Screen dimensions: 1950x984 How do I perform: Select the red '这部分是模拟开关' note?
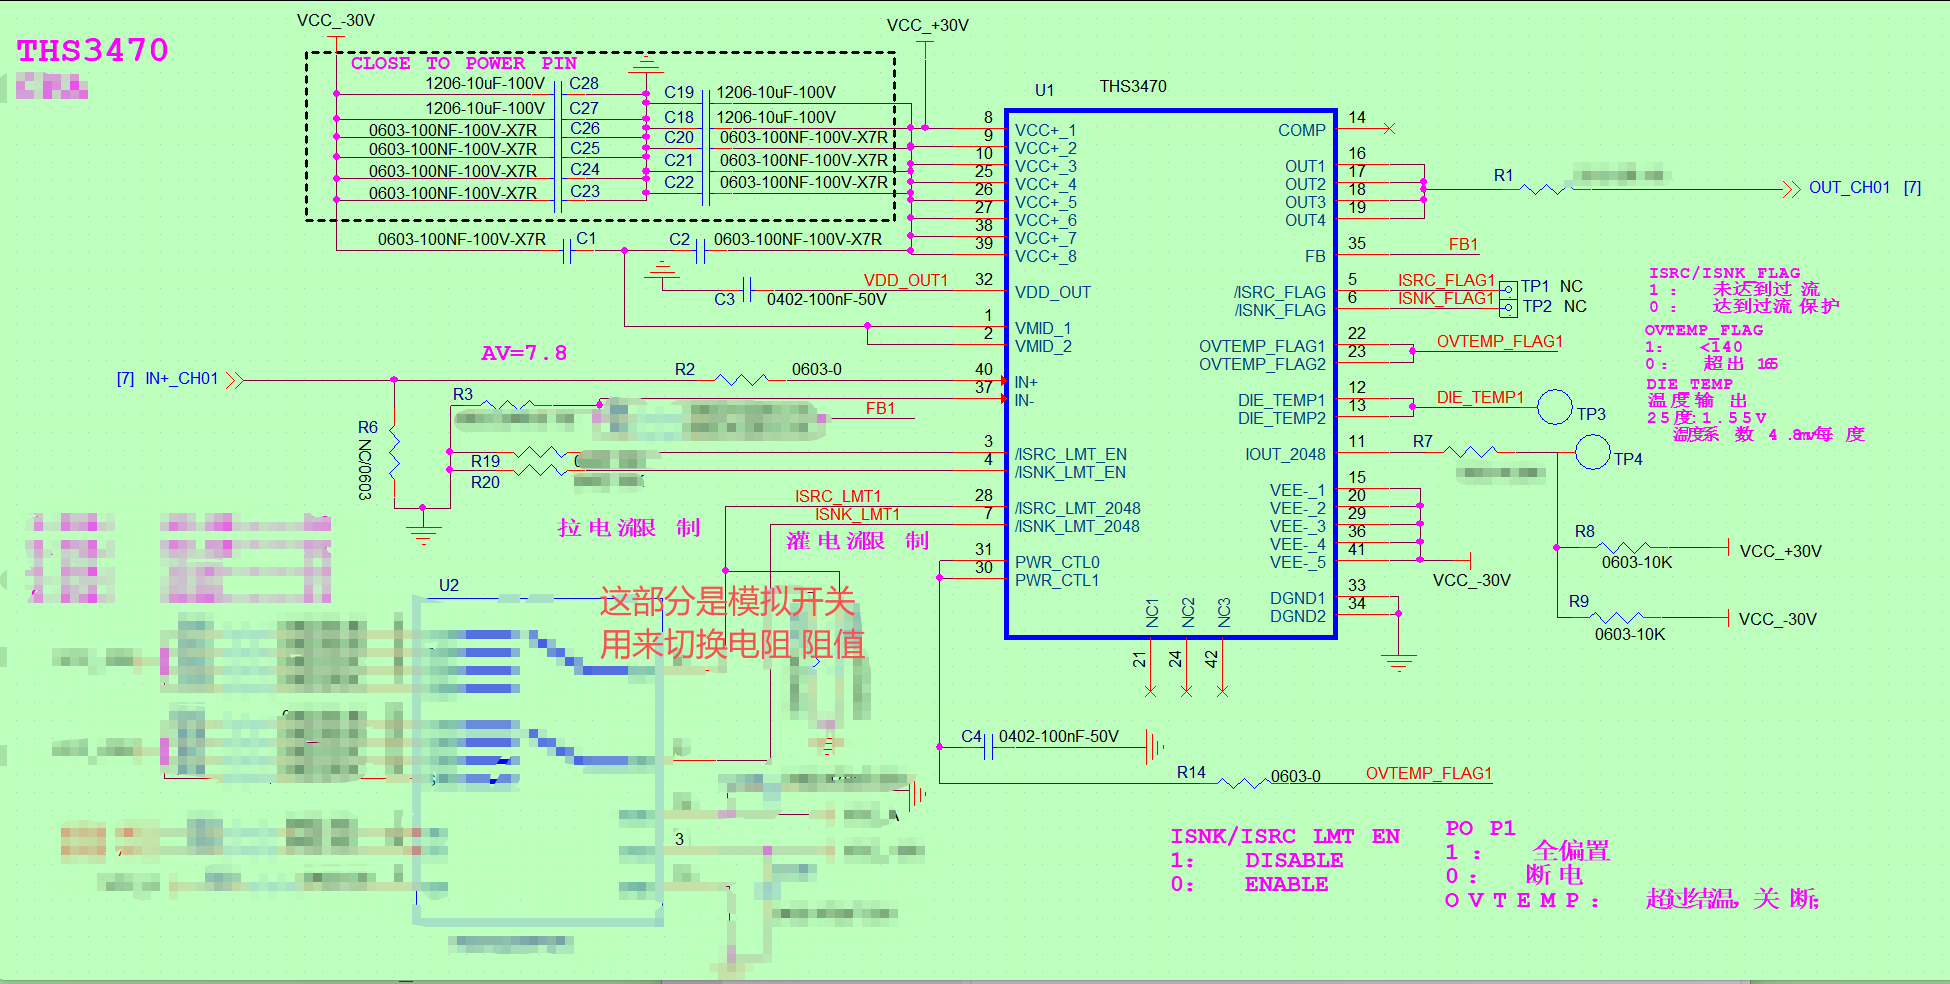tap(727, 601)
